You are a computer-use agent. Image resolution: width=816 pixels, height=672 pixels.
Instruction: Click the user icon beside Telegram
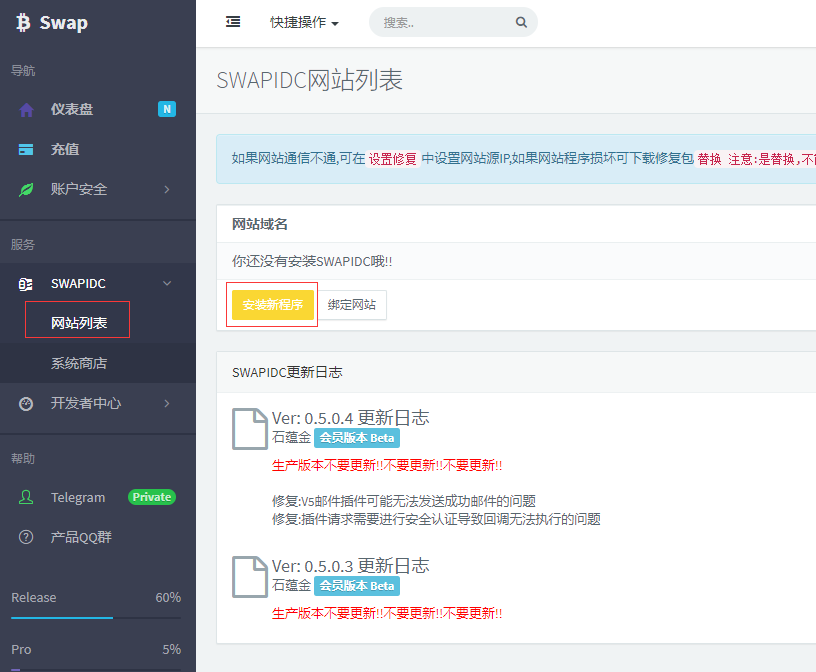(26, 497)
